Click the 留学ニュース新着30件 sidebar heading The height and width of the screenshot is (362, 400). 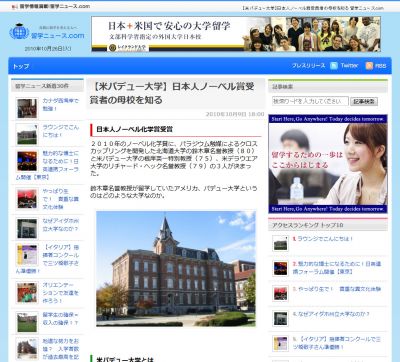point(42,86)
